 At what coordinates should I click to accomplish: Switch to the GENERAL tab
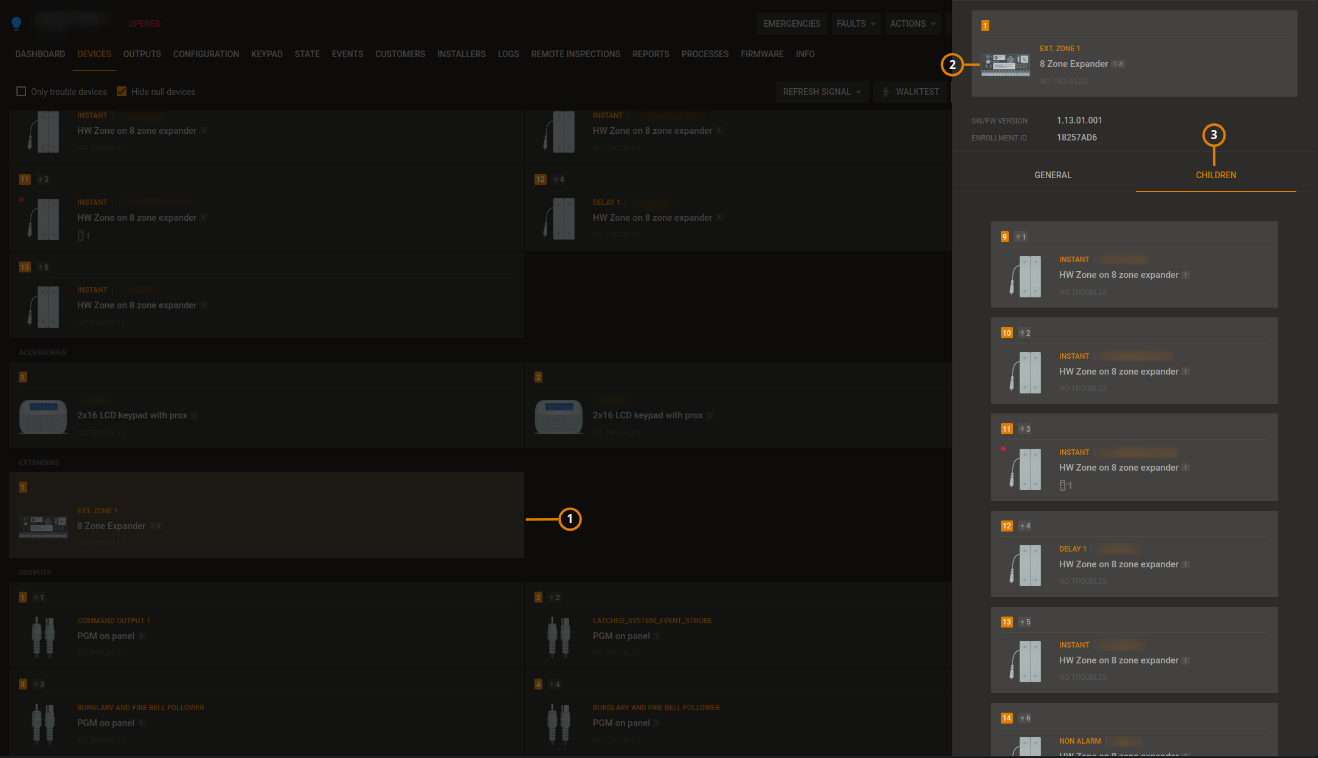[x=1052, y=174]
